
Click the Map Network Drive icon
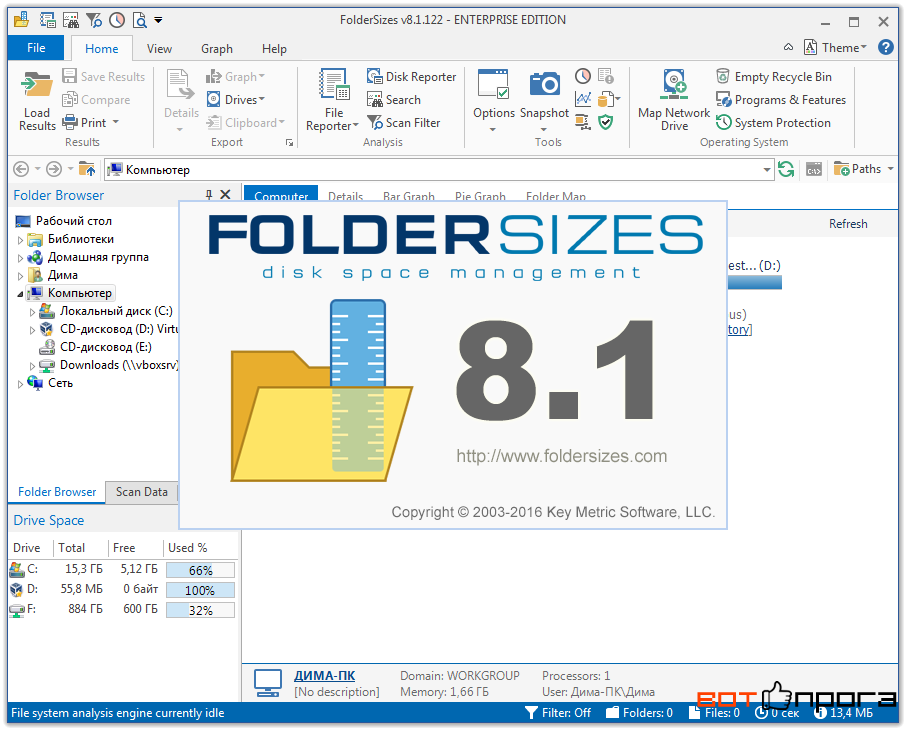(x=674, y=85)
